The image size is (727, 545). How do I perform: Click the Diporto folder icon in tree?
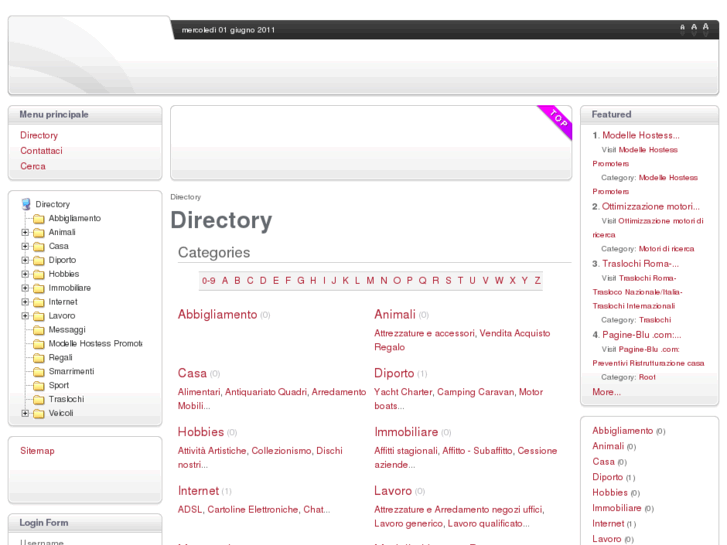click(39, 260)
